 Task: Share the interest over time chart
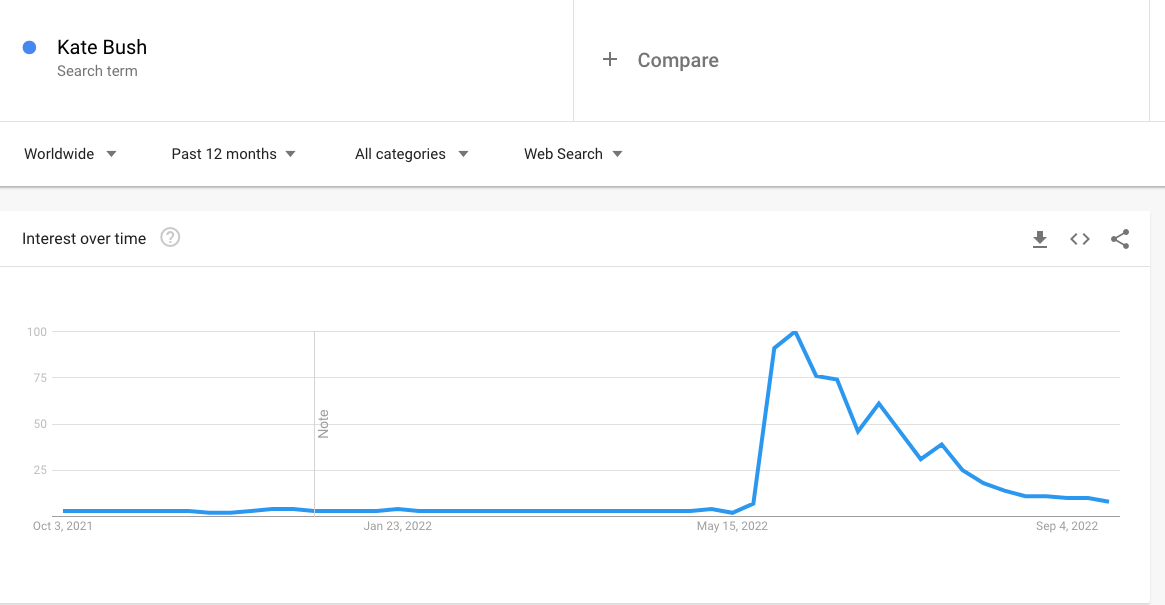[x=1120, y=239]
